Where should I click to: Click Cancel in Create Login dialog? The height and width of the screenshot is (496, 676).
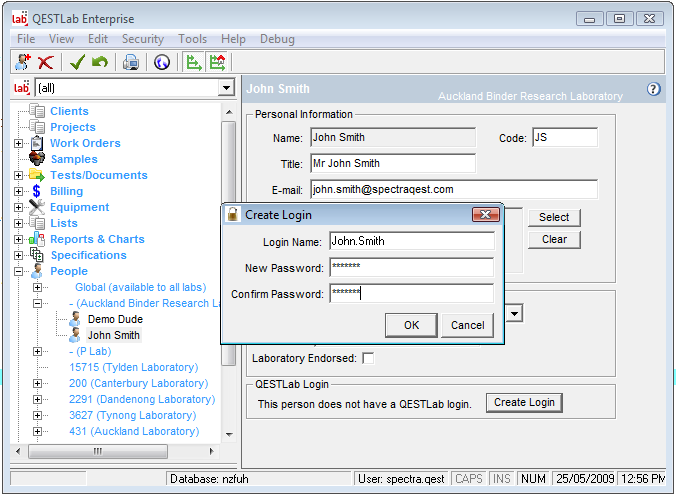pyautogui.click(x=467, y=325)
